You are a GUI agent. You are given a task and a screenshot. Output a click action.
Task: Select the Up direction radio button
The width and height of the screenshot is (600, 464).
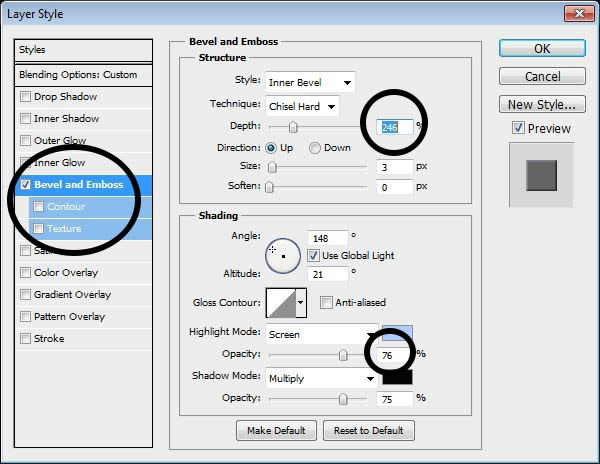(271, 148)
